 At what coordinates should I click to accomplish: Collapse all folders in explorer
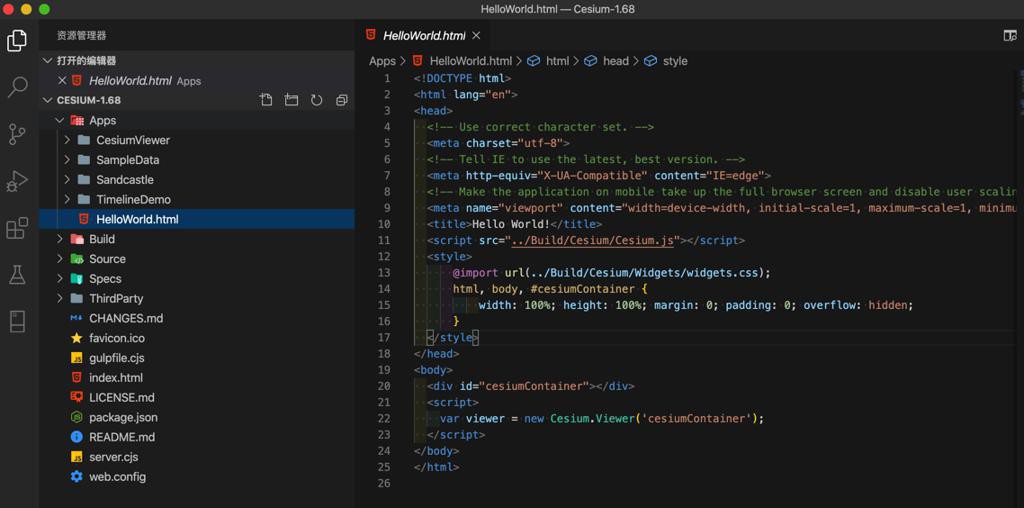pyautogui.click(x=342, y=100)
